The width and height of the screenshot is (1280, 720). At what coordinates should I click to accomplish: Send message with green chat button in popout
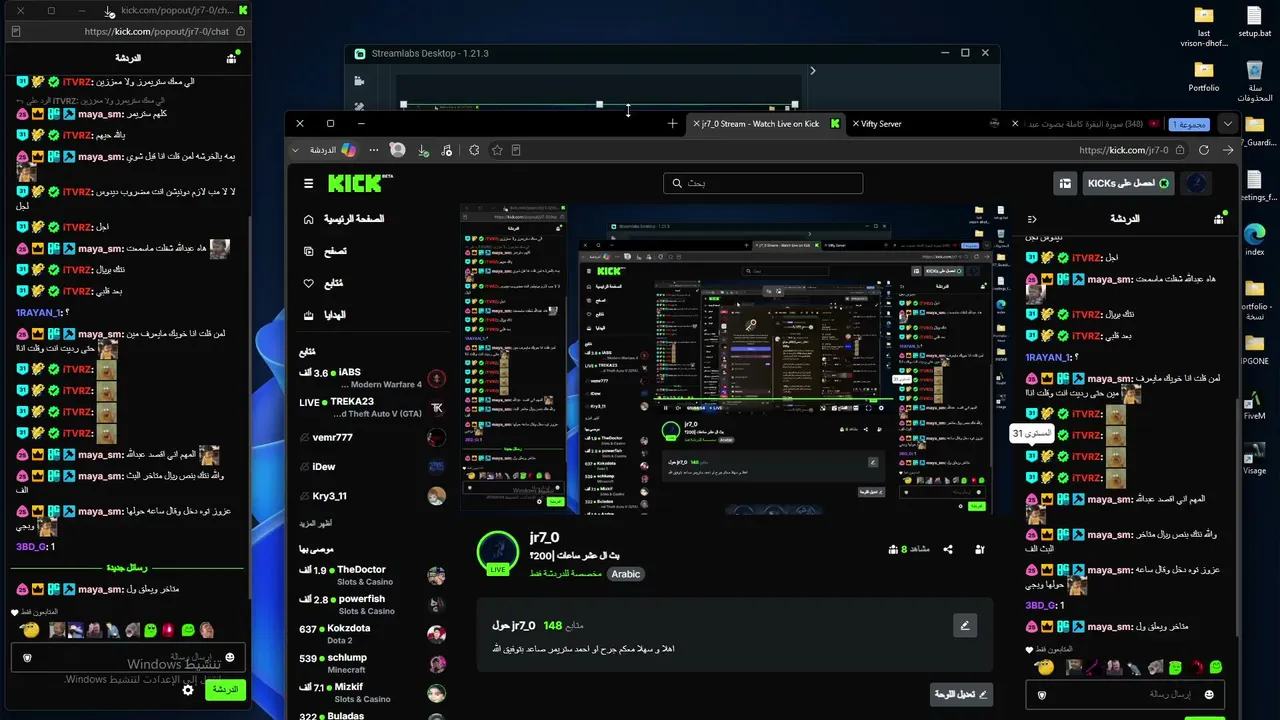point(225,689)
